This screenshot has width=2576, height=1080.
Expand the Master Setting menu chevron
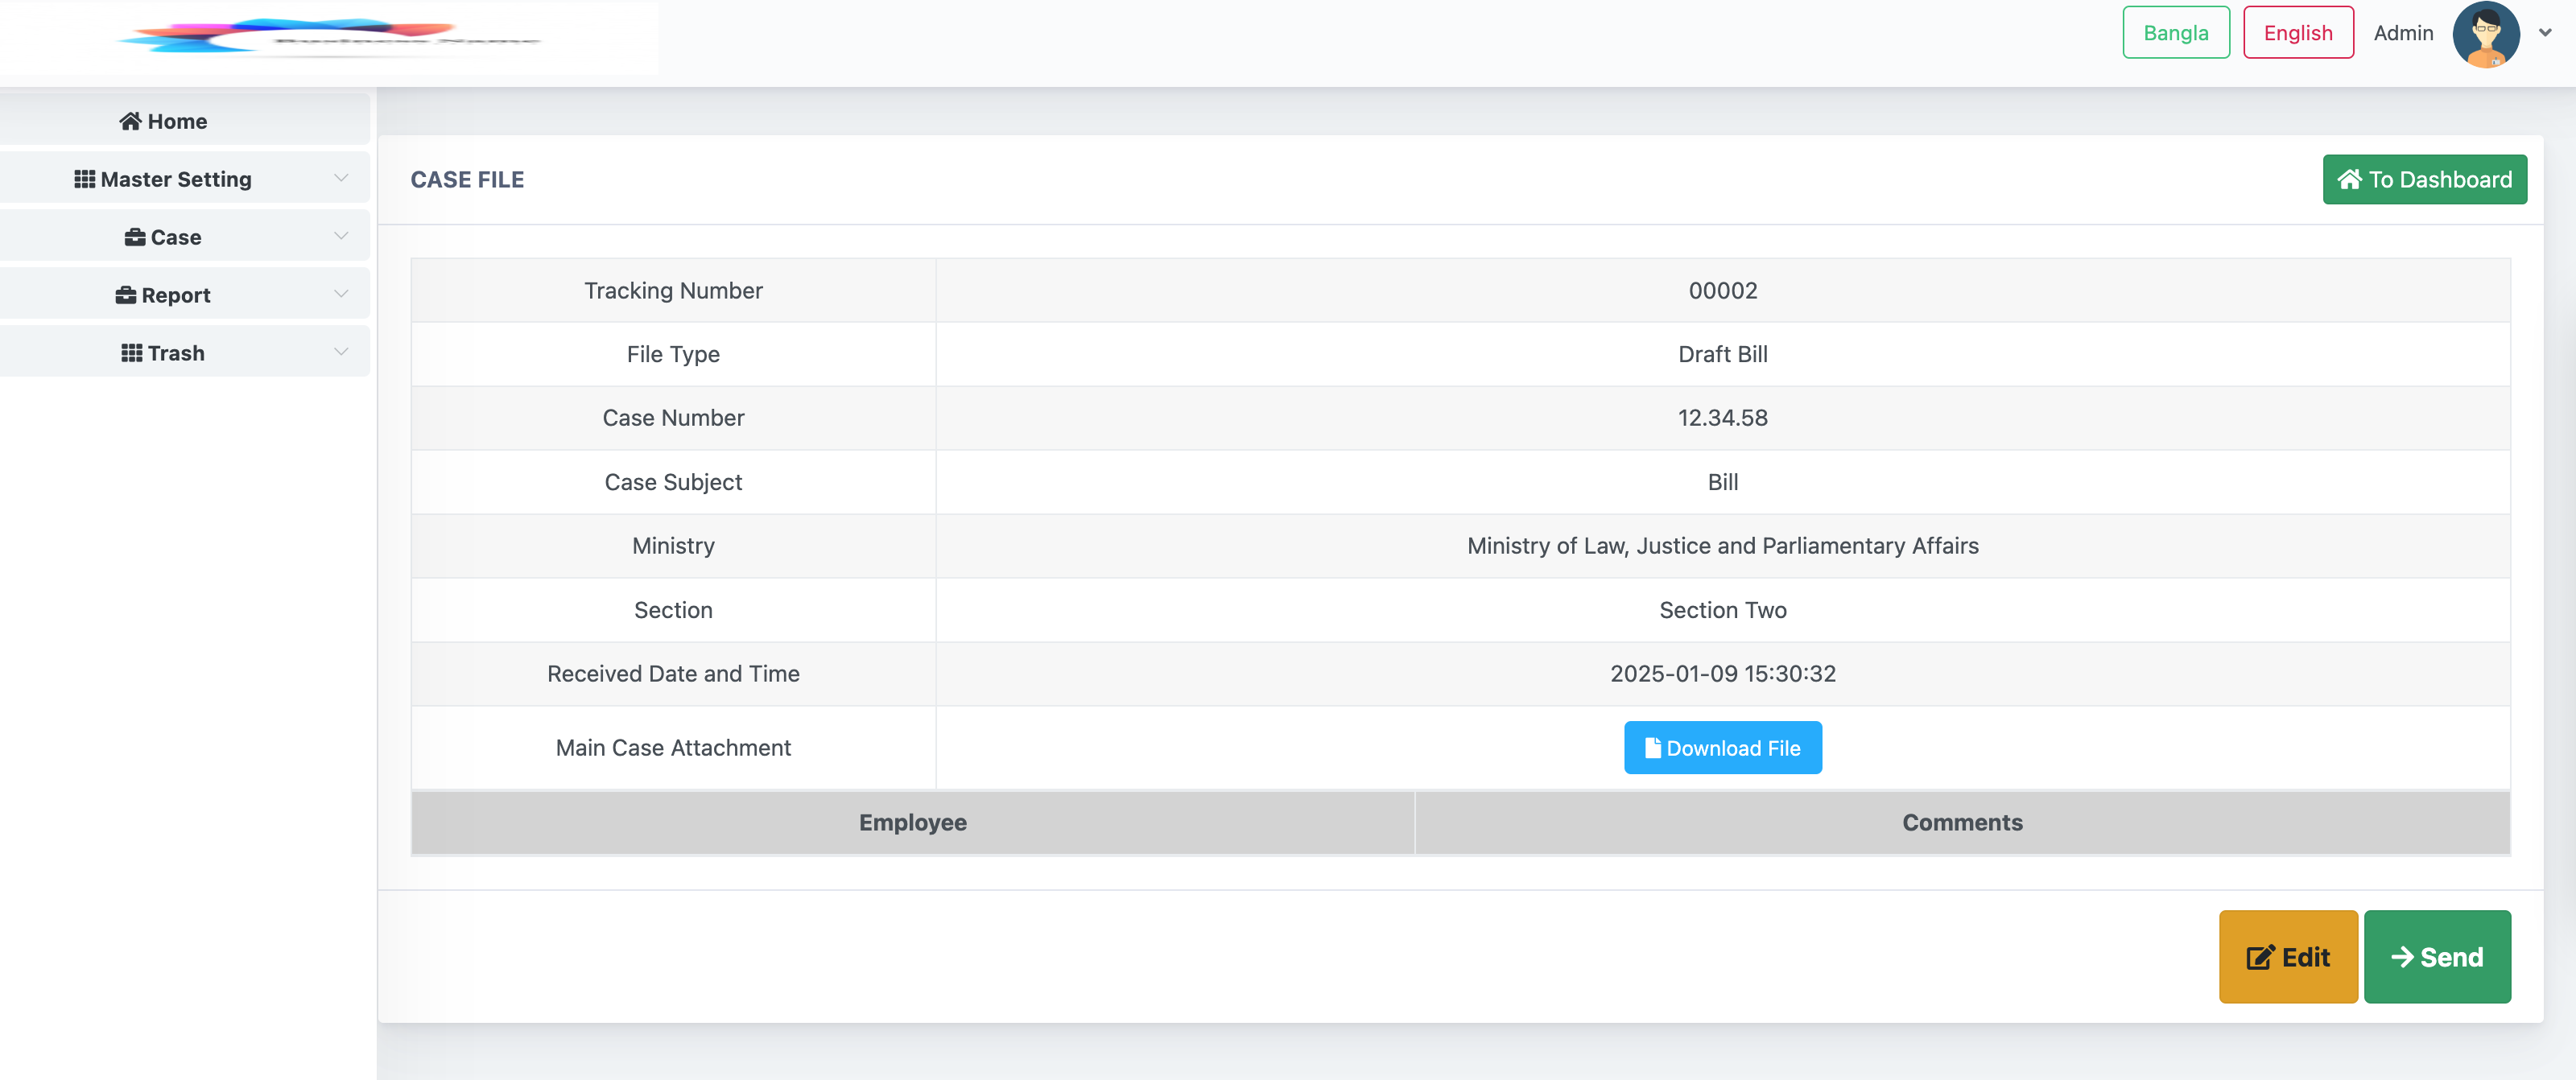341,178
